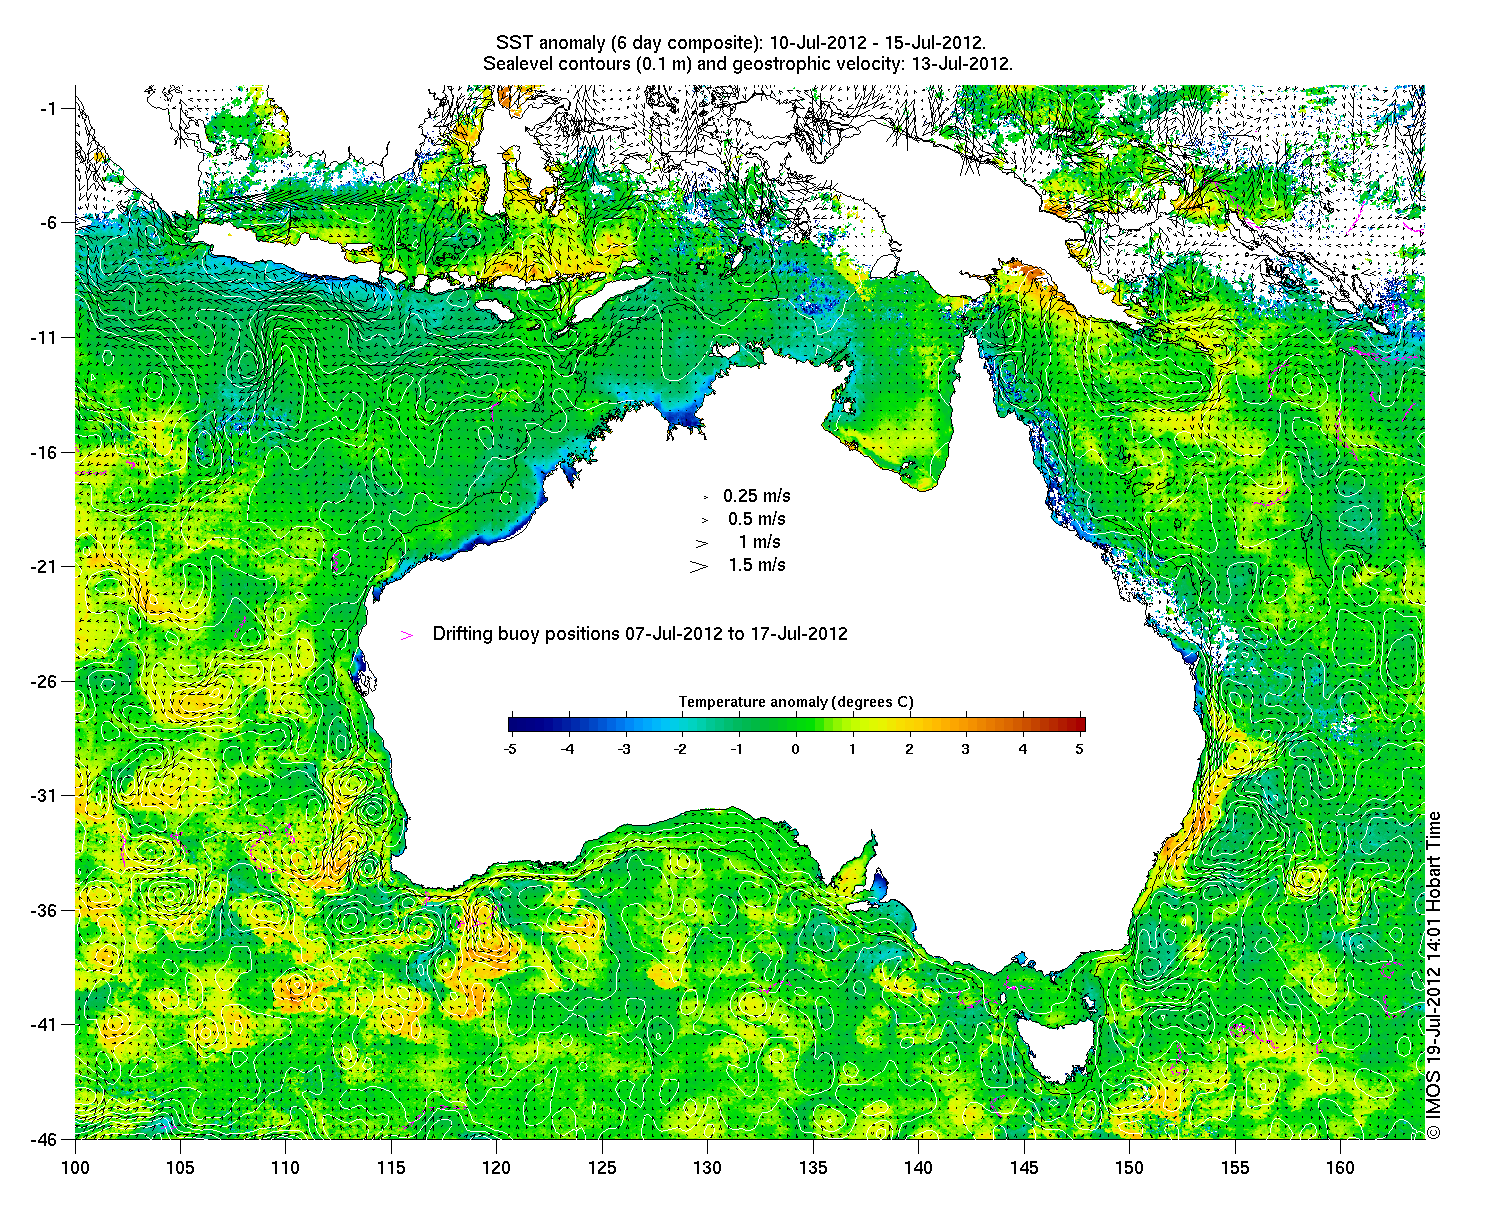This screenshot has height=1225, width=1500.
Task: Click longitude label 135
Action: pos(813,1168)
